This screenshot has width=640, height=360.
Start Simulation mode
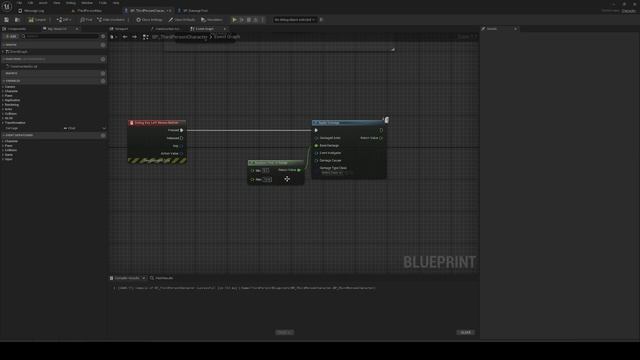(212, 20)
